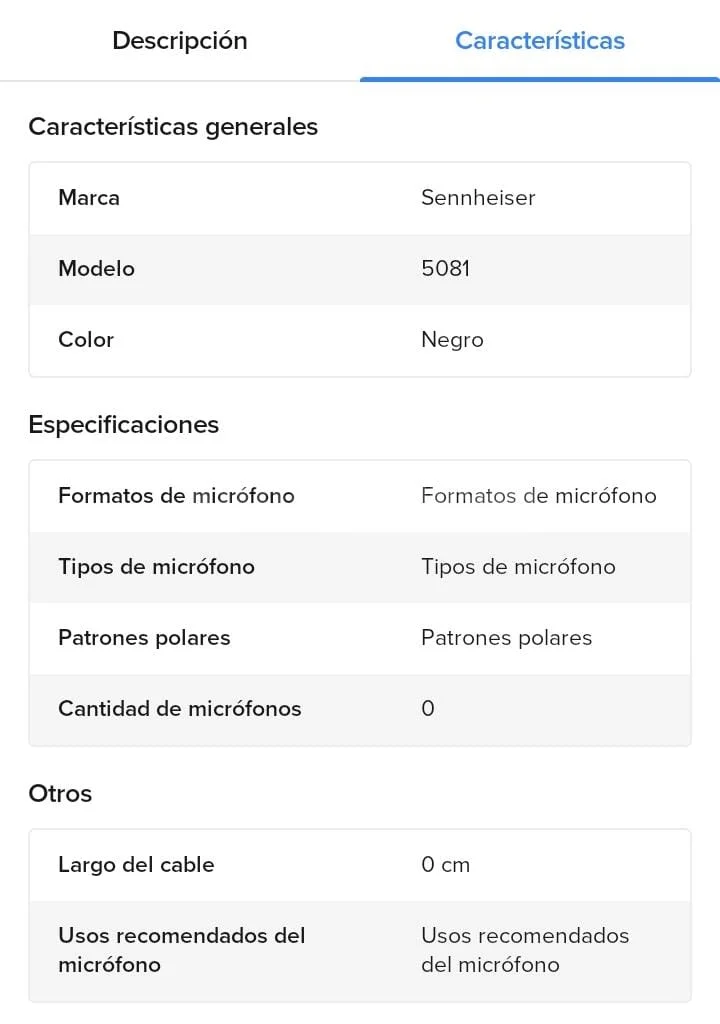Click the non-bold Patrones polares value
Viewport: 720px width, 1024px height.
(x=506, y=638)
